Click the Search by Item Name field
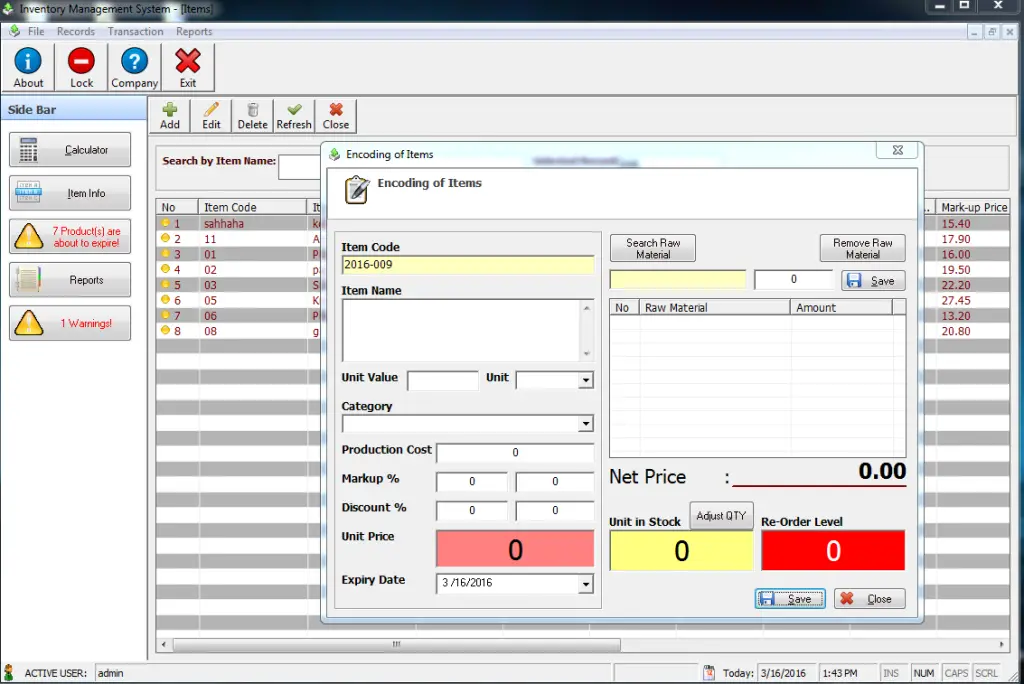1024x684 pixels. pyautogui.click(x=299, y=167)
